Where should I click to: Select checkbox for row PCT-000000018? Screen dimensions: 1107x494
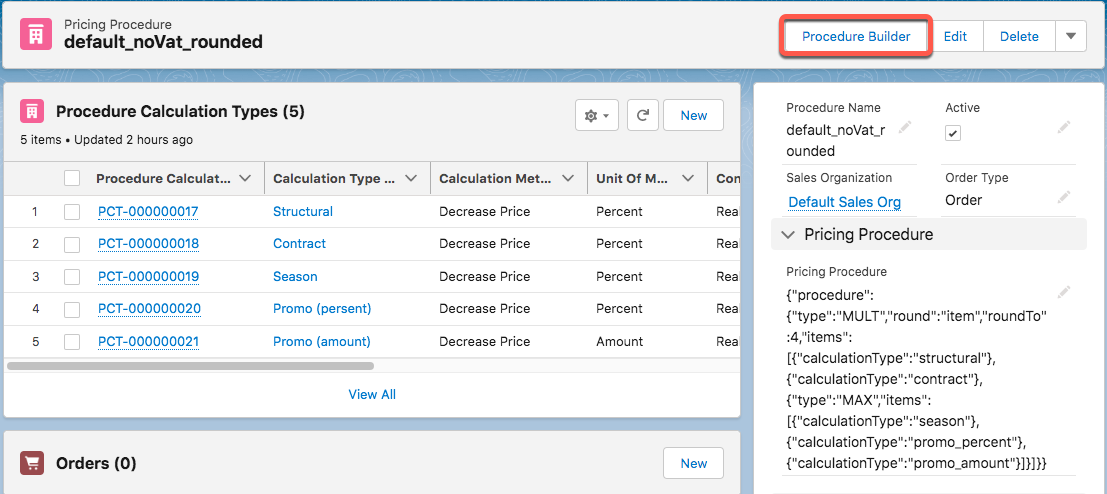[72, 243]
